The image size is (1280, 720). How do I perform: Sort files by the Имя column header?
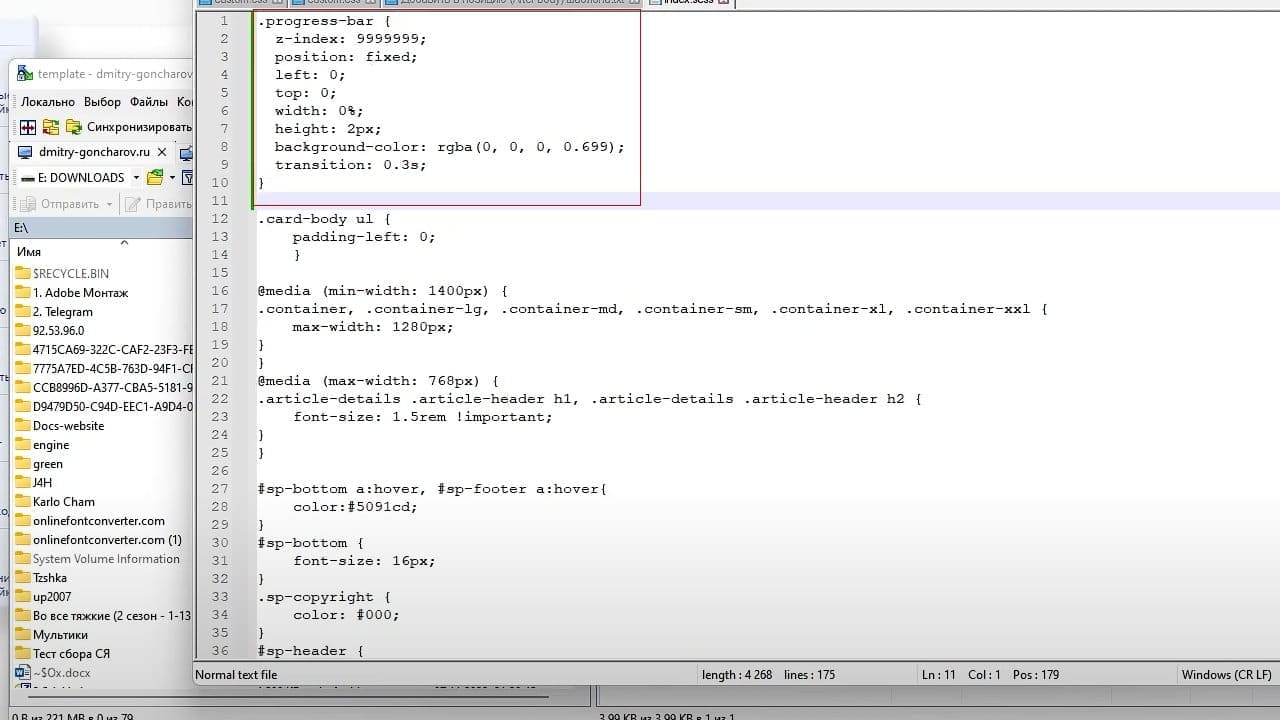tap(29, 252)
